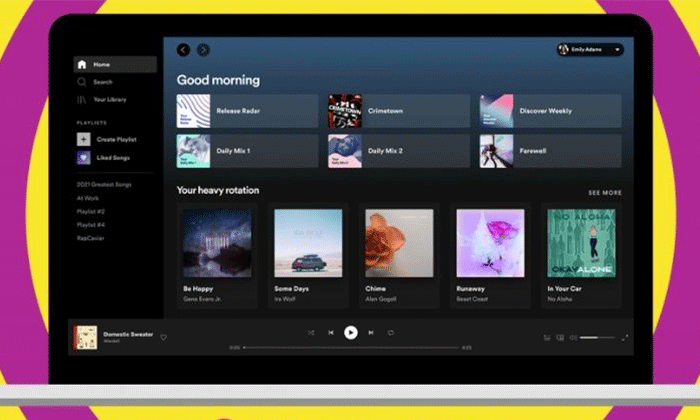
Task: Open the Runaway album card
Action: click(x=491, y=256)
